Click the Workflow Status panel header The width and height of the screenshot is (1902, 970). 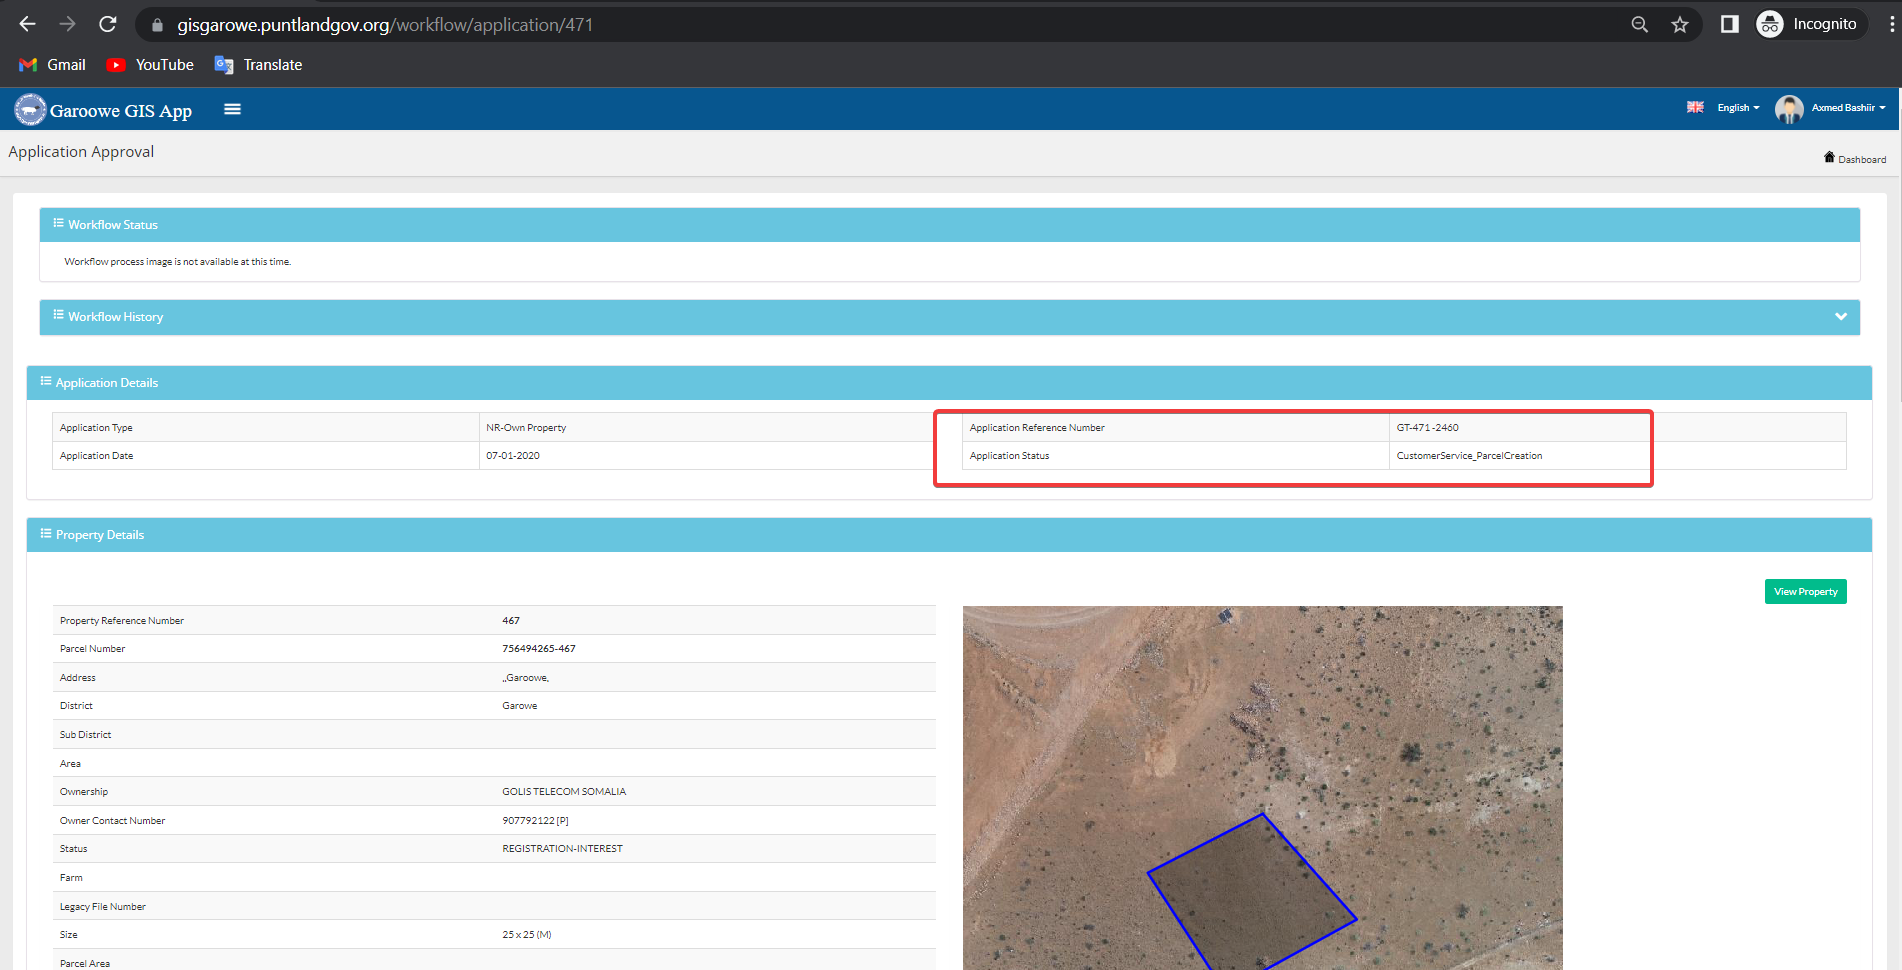click(949, 225)
